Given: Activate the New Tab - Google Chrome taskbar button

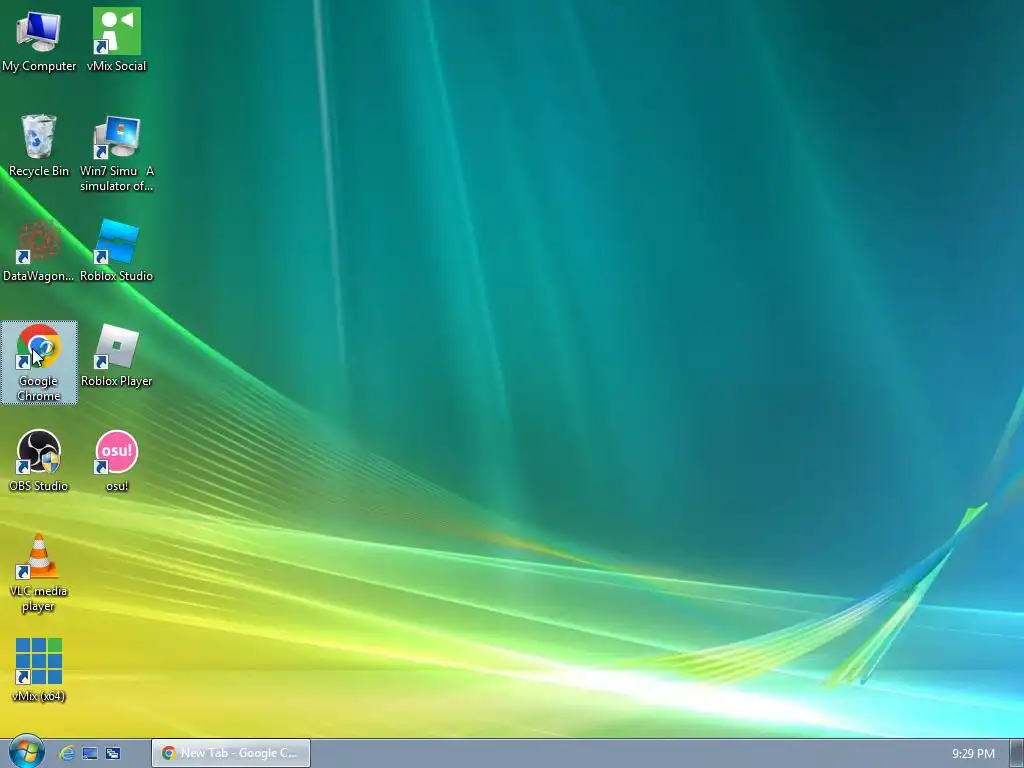Looking at the screenshot, I should pyautogui.click(x=231, y=753).
